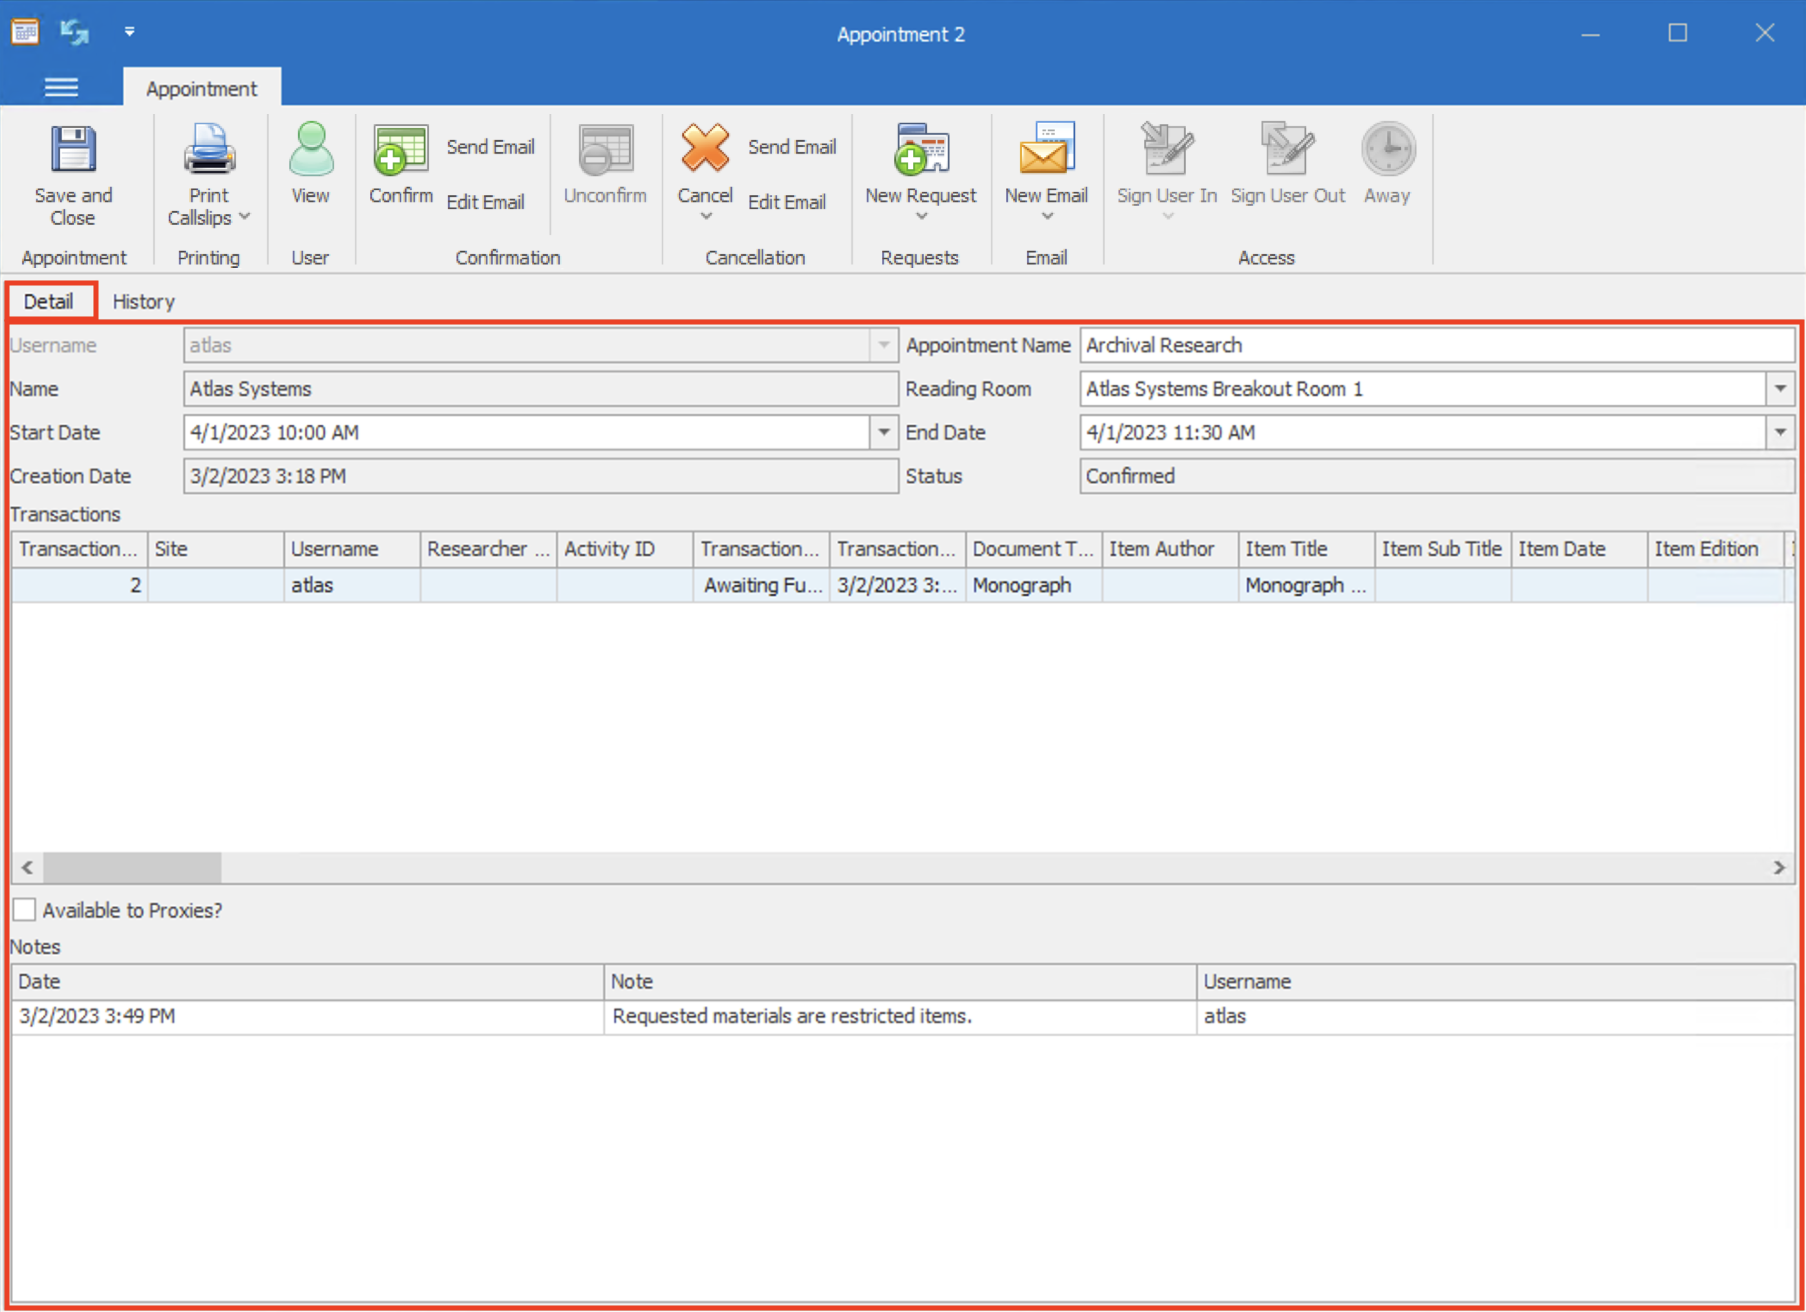Screen dimensions: 1806x1312
Task: Click Send Email under Confirmation
Action: (490, 146)
